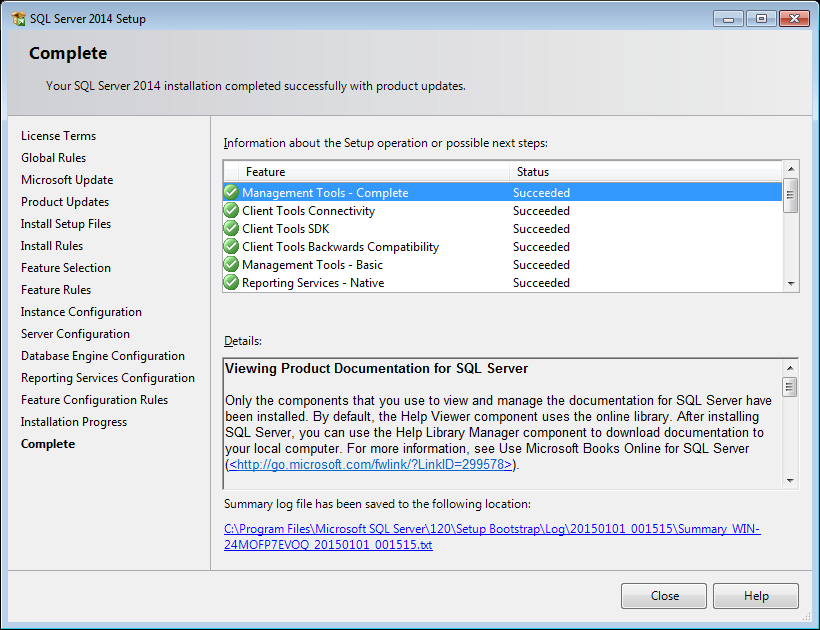Click the Status column header
The image size is (820, 630).
[x=645, y=171]
